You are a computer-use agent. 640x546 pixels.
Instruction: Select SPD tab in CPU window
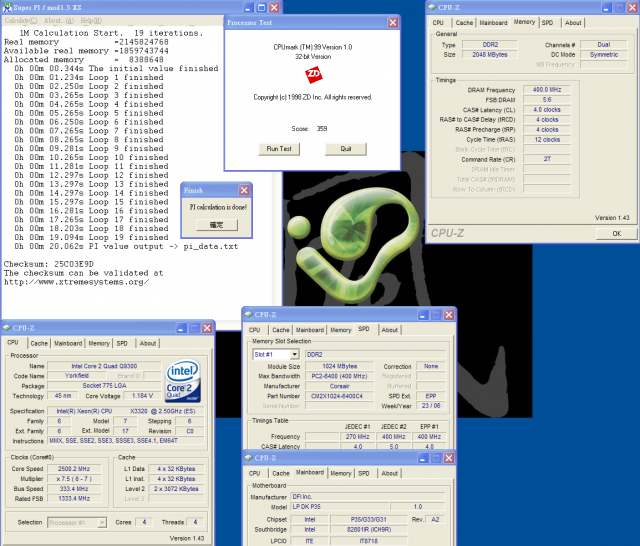pos(122,343)
